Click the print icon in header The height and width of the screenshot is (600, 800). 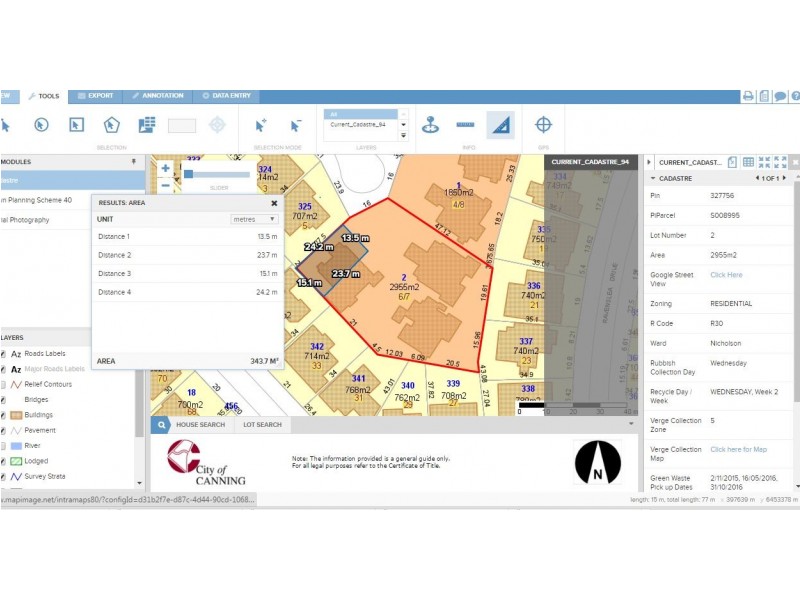[x=748, y=96]
